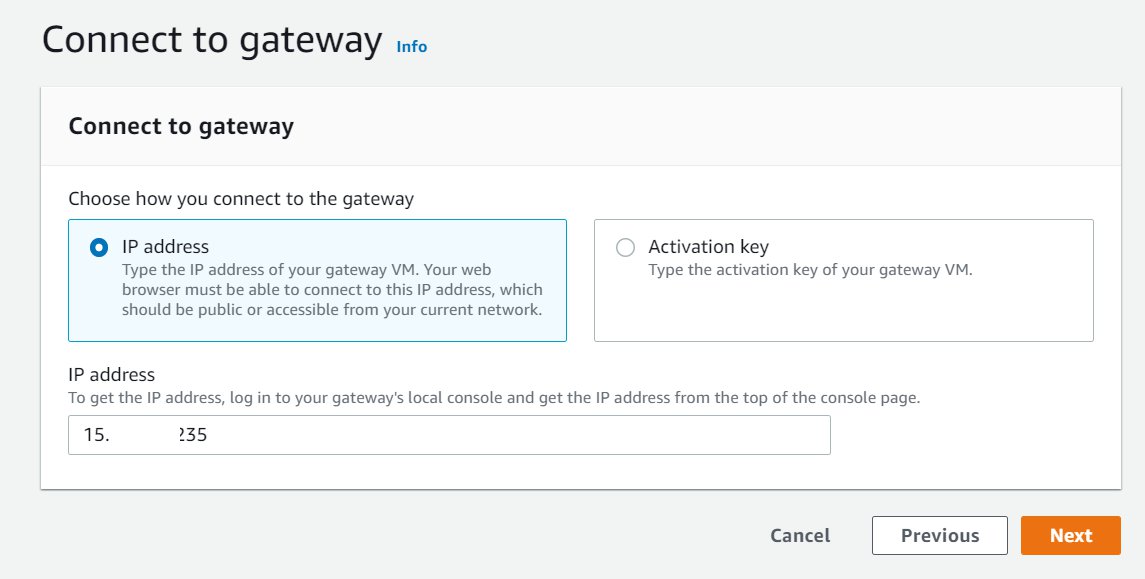
Task: Click the "IP address" label above the input
Action: pos(112,375)
